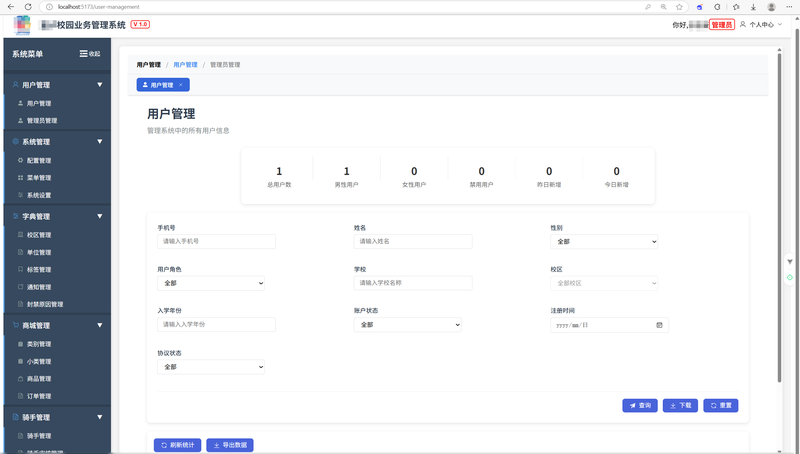800x454 pixels.
Task: Close the 用户管理 tab with its X
Action: coord(181,85)
